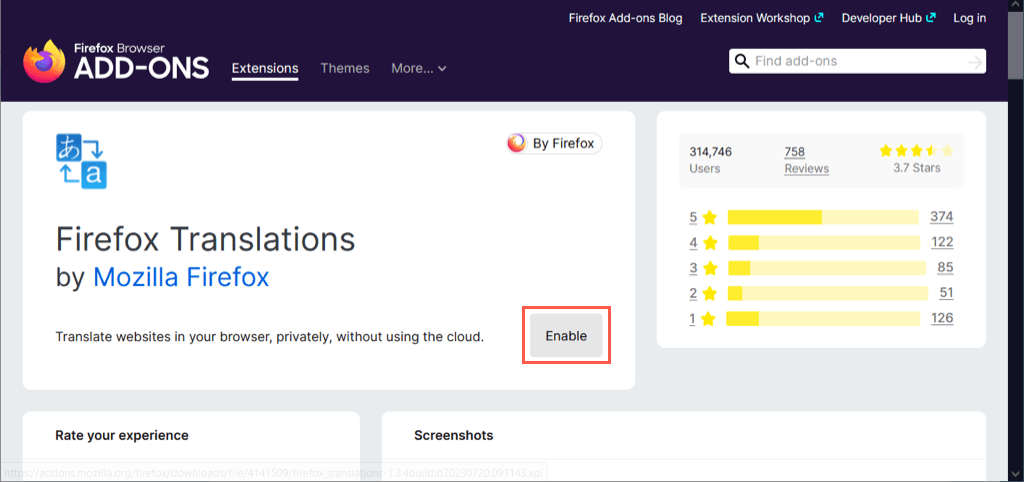Click the Firefox Add-ons logo
This screenshot has width=1024, height=482.
tap(116, 62)
